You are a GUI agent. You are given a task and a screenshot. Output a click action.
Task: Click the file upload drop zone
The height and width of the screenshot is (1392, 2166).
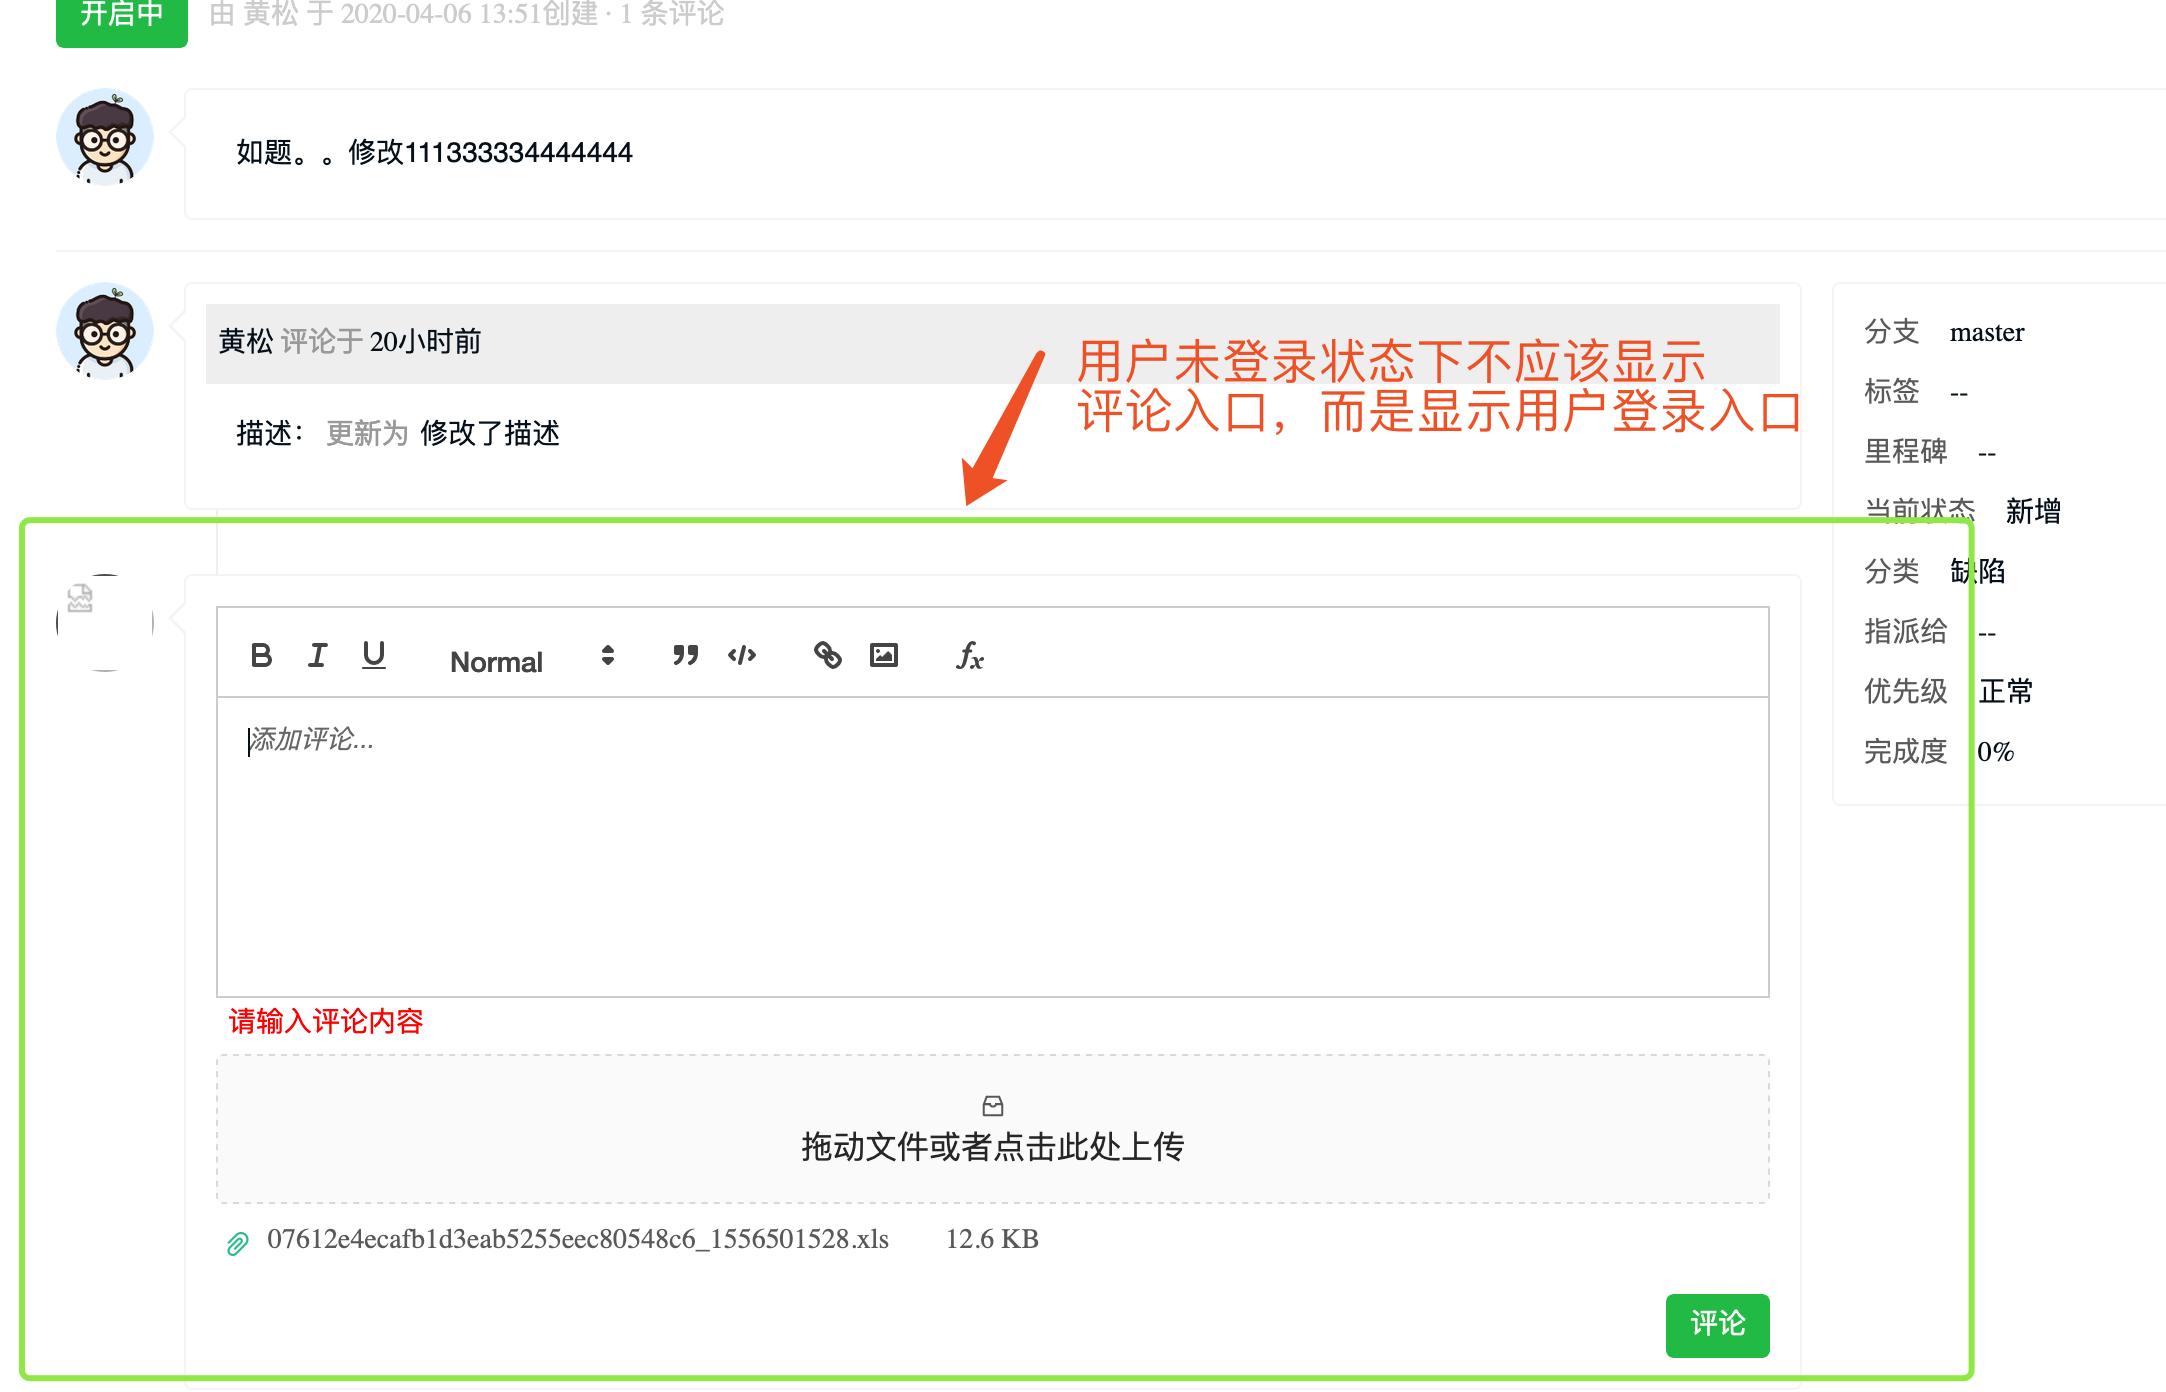(x=992, y=1128)
